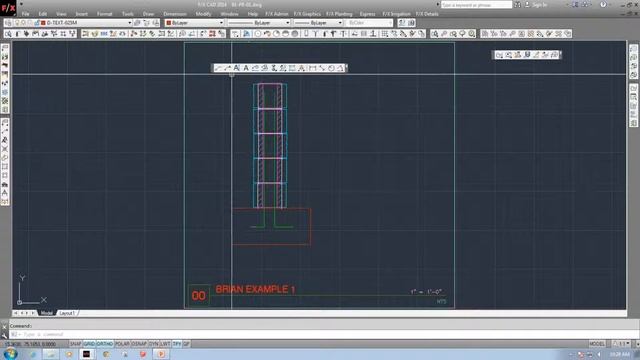Click the last icon in far-right toolbar group
Screen dimensions: 640x360
pyautogui.click(x=568, y=34)
